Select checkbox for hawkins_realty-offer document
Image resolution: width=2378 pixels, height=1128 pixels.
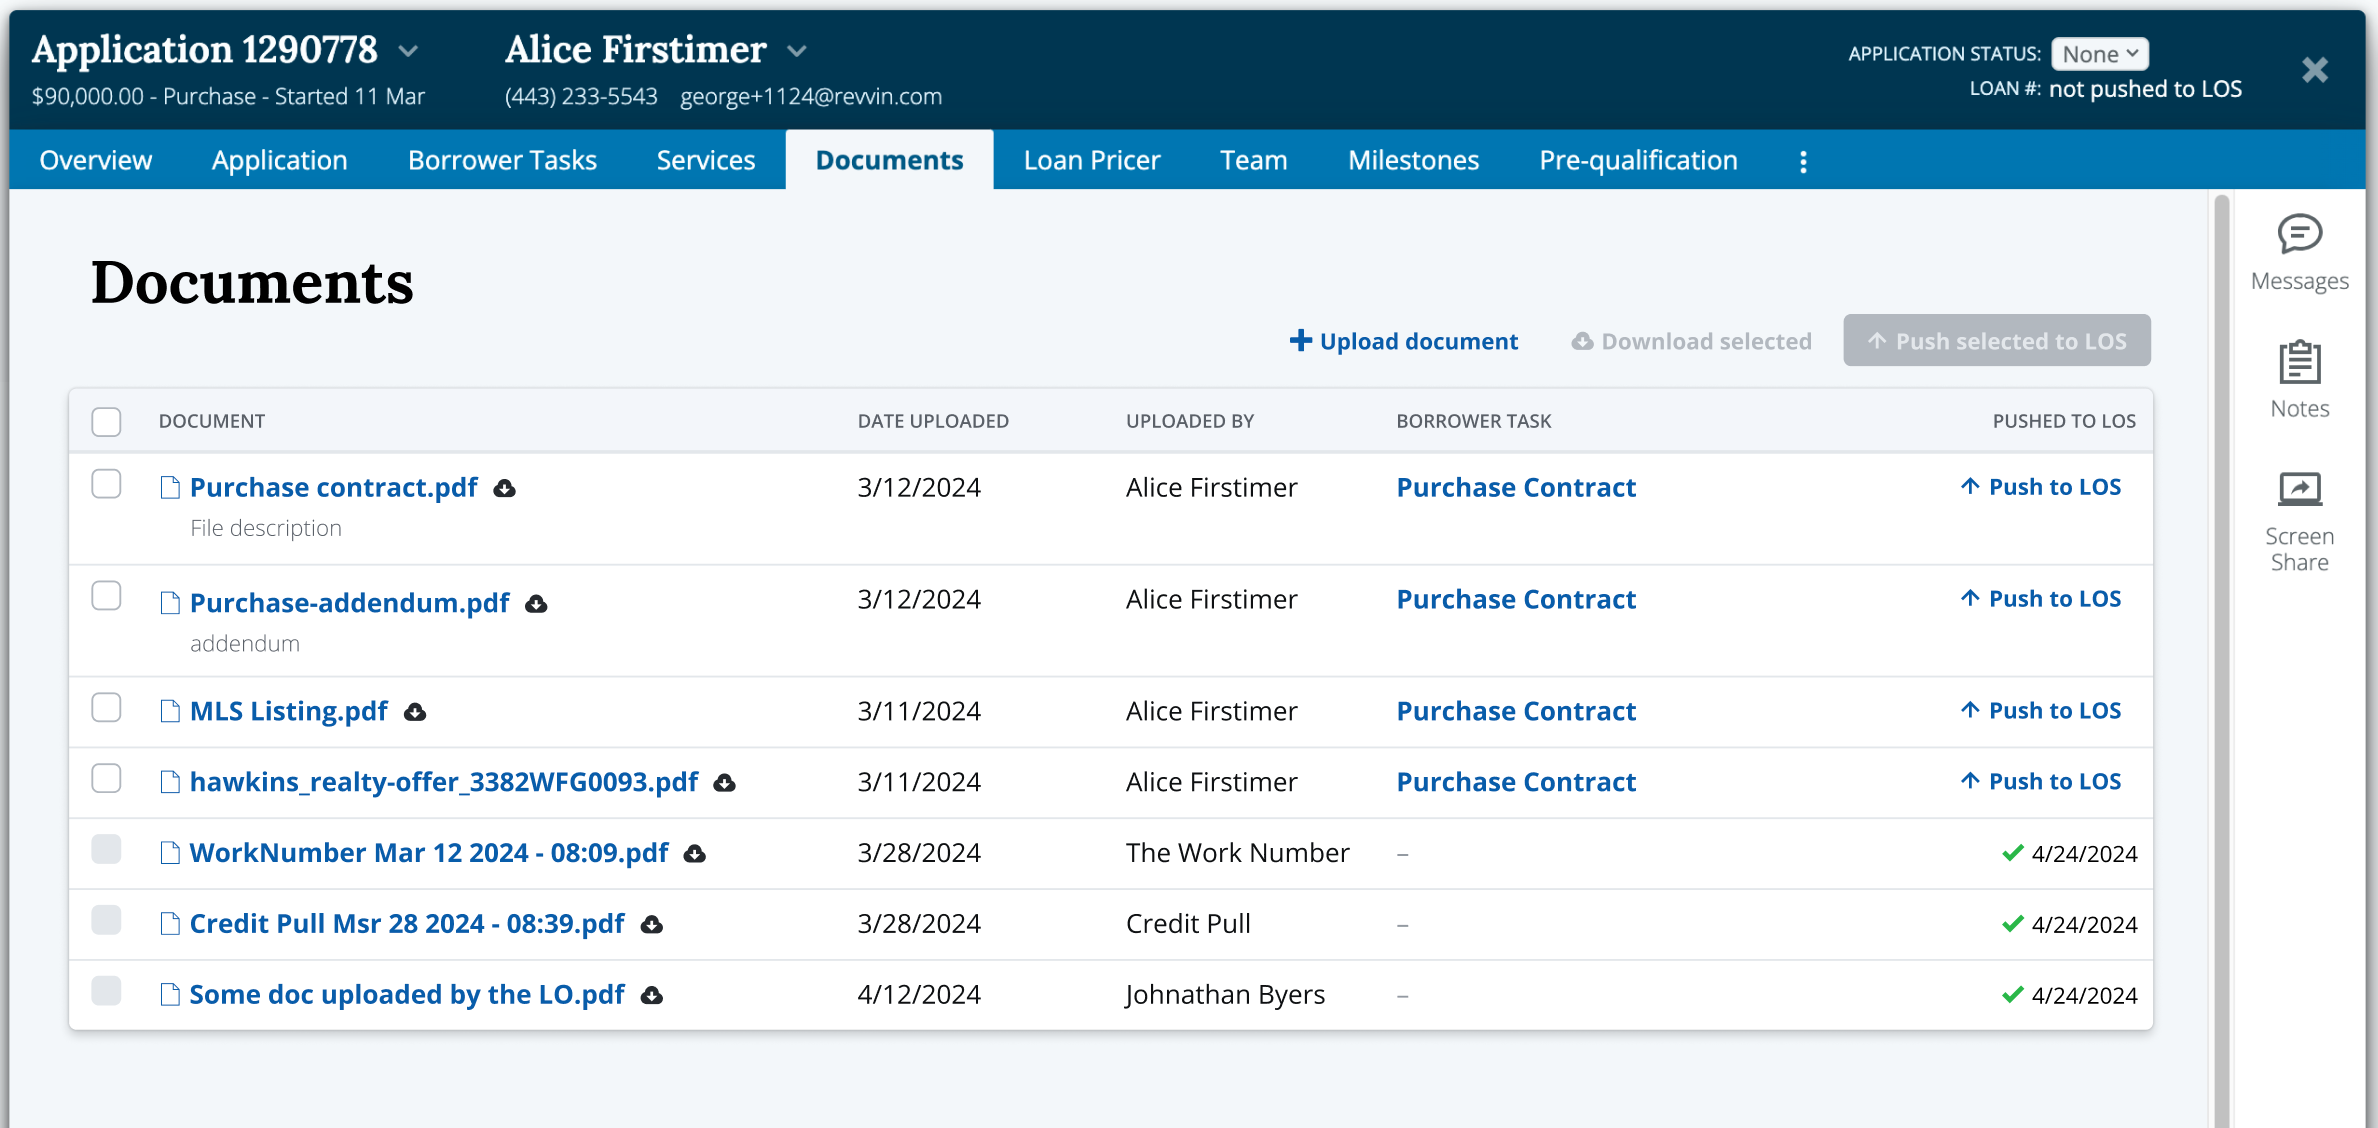(106, 779)
